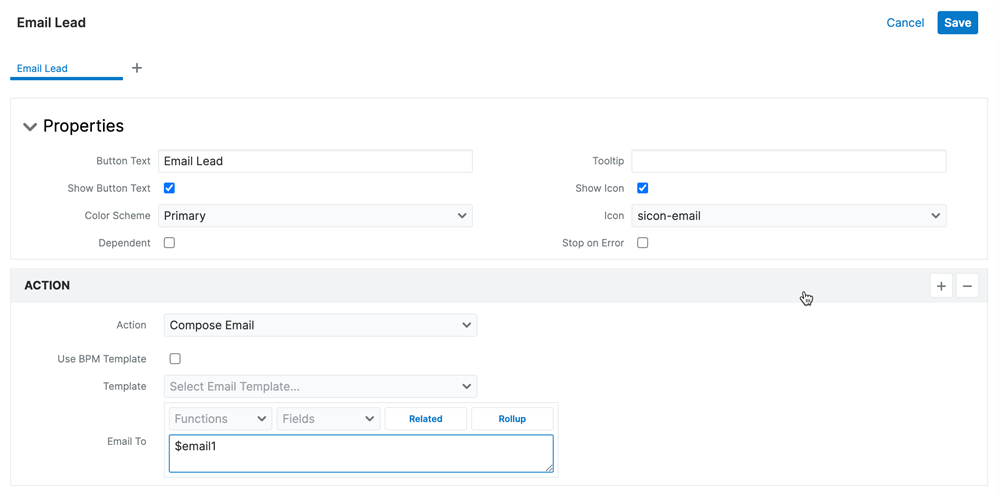The width and height of the screenshot is (999, 498).
Task: Click the Cancel link
Action: tap(905, 23)
